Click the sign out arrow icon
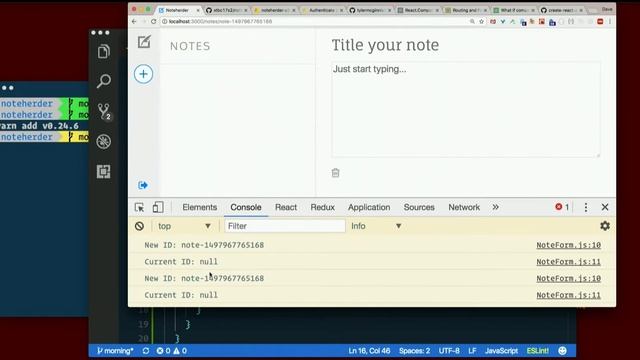Viewport: 640px width, 360px height. click(143, 185)
